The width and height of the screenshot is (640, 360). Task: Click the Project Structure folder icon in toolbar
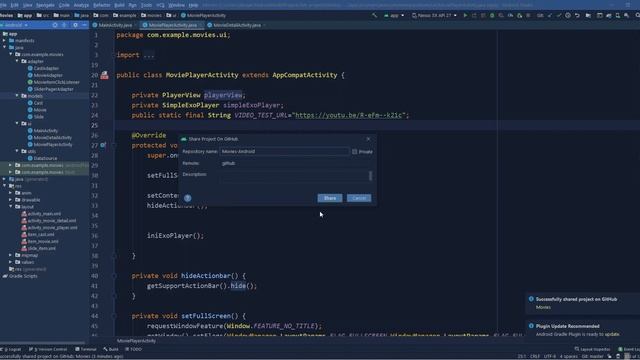pyautogui.click(x=588, y=16)
